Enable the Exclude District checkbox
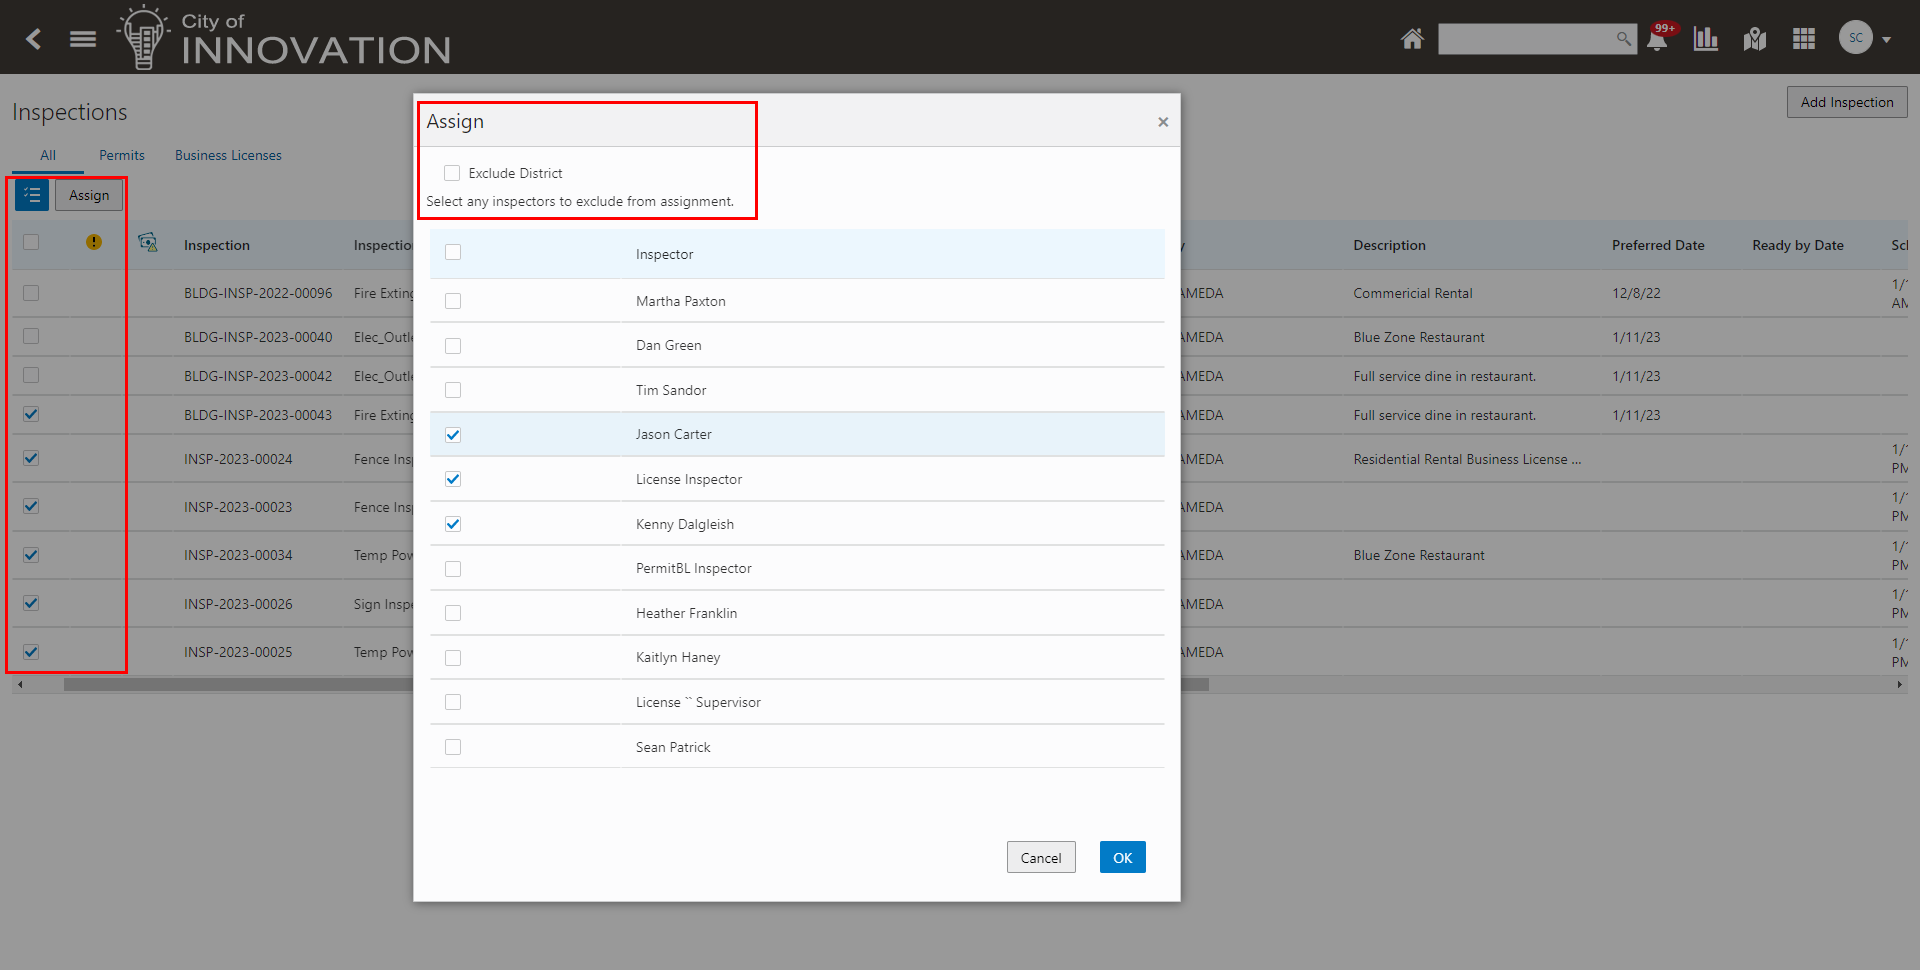 [452, 173]
